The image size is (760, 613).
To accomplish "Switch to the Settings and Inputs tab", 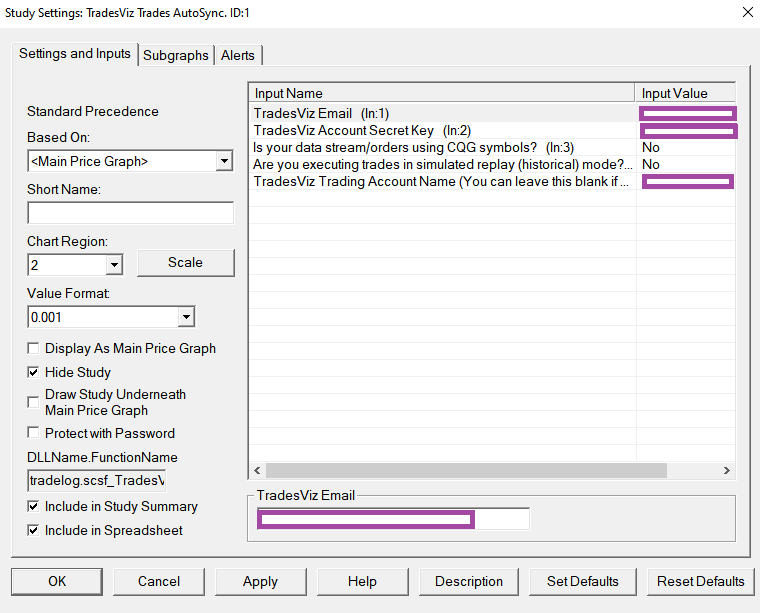I will [x=75, y=54].
